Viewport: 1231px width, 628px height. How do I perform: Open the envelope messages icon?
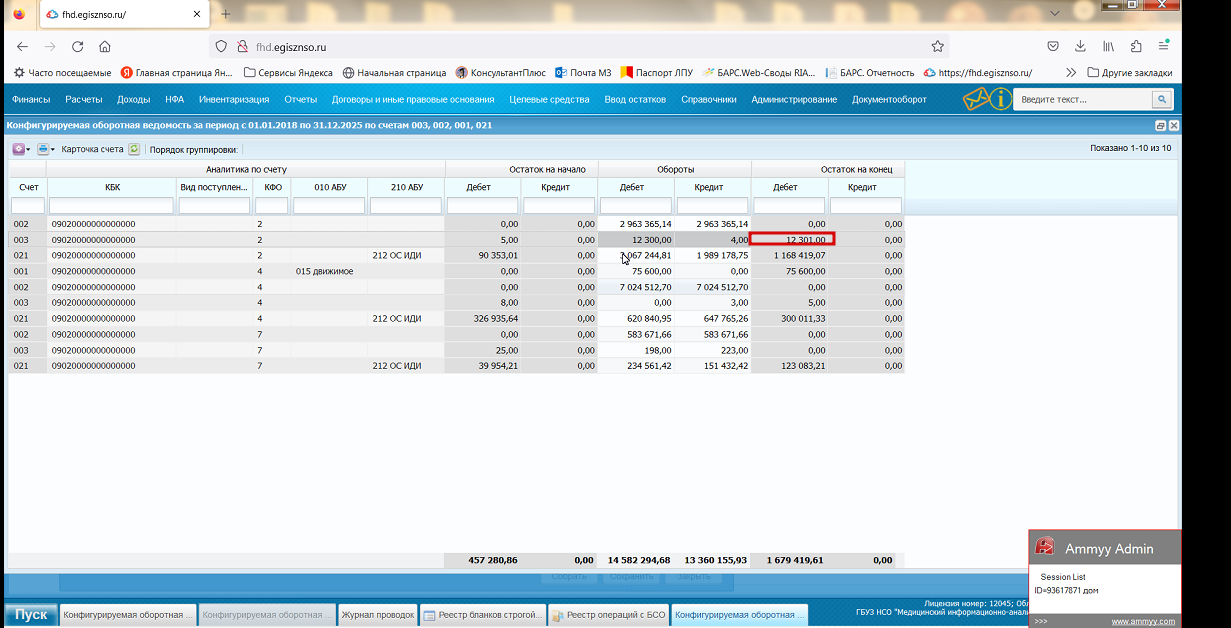[974, 99]
